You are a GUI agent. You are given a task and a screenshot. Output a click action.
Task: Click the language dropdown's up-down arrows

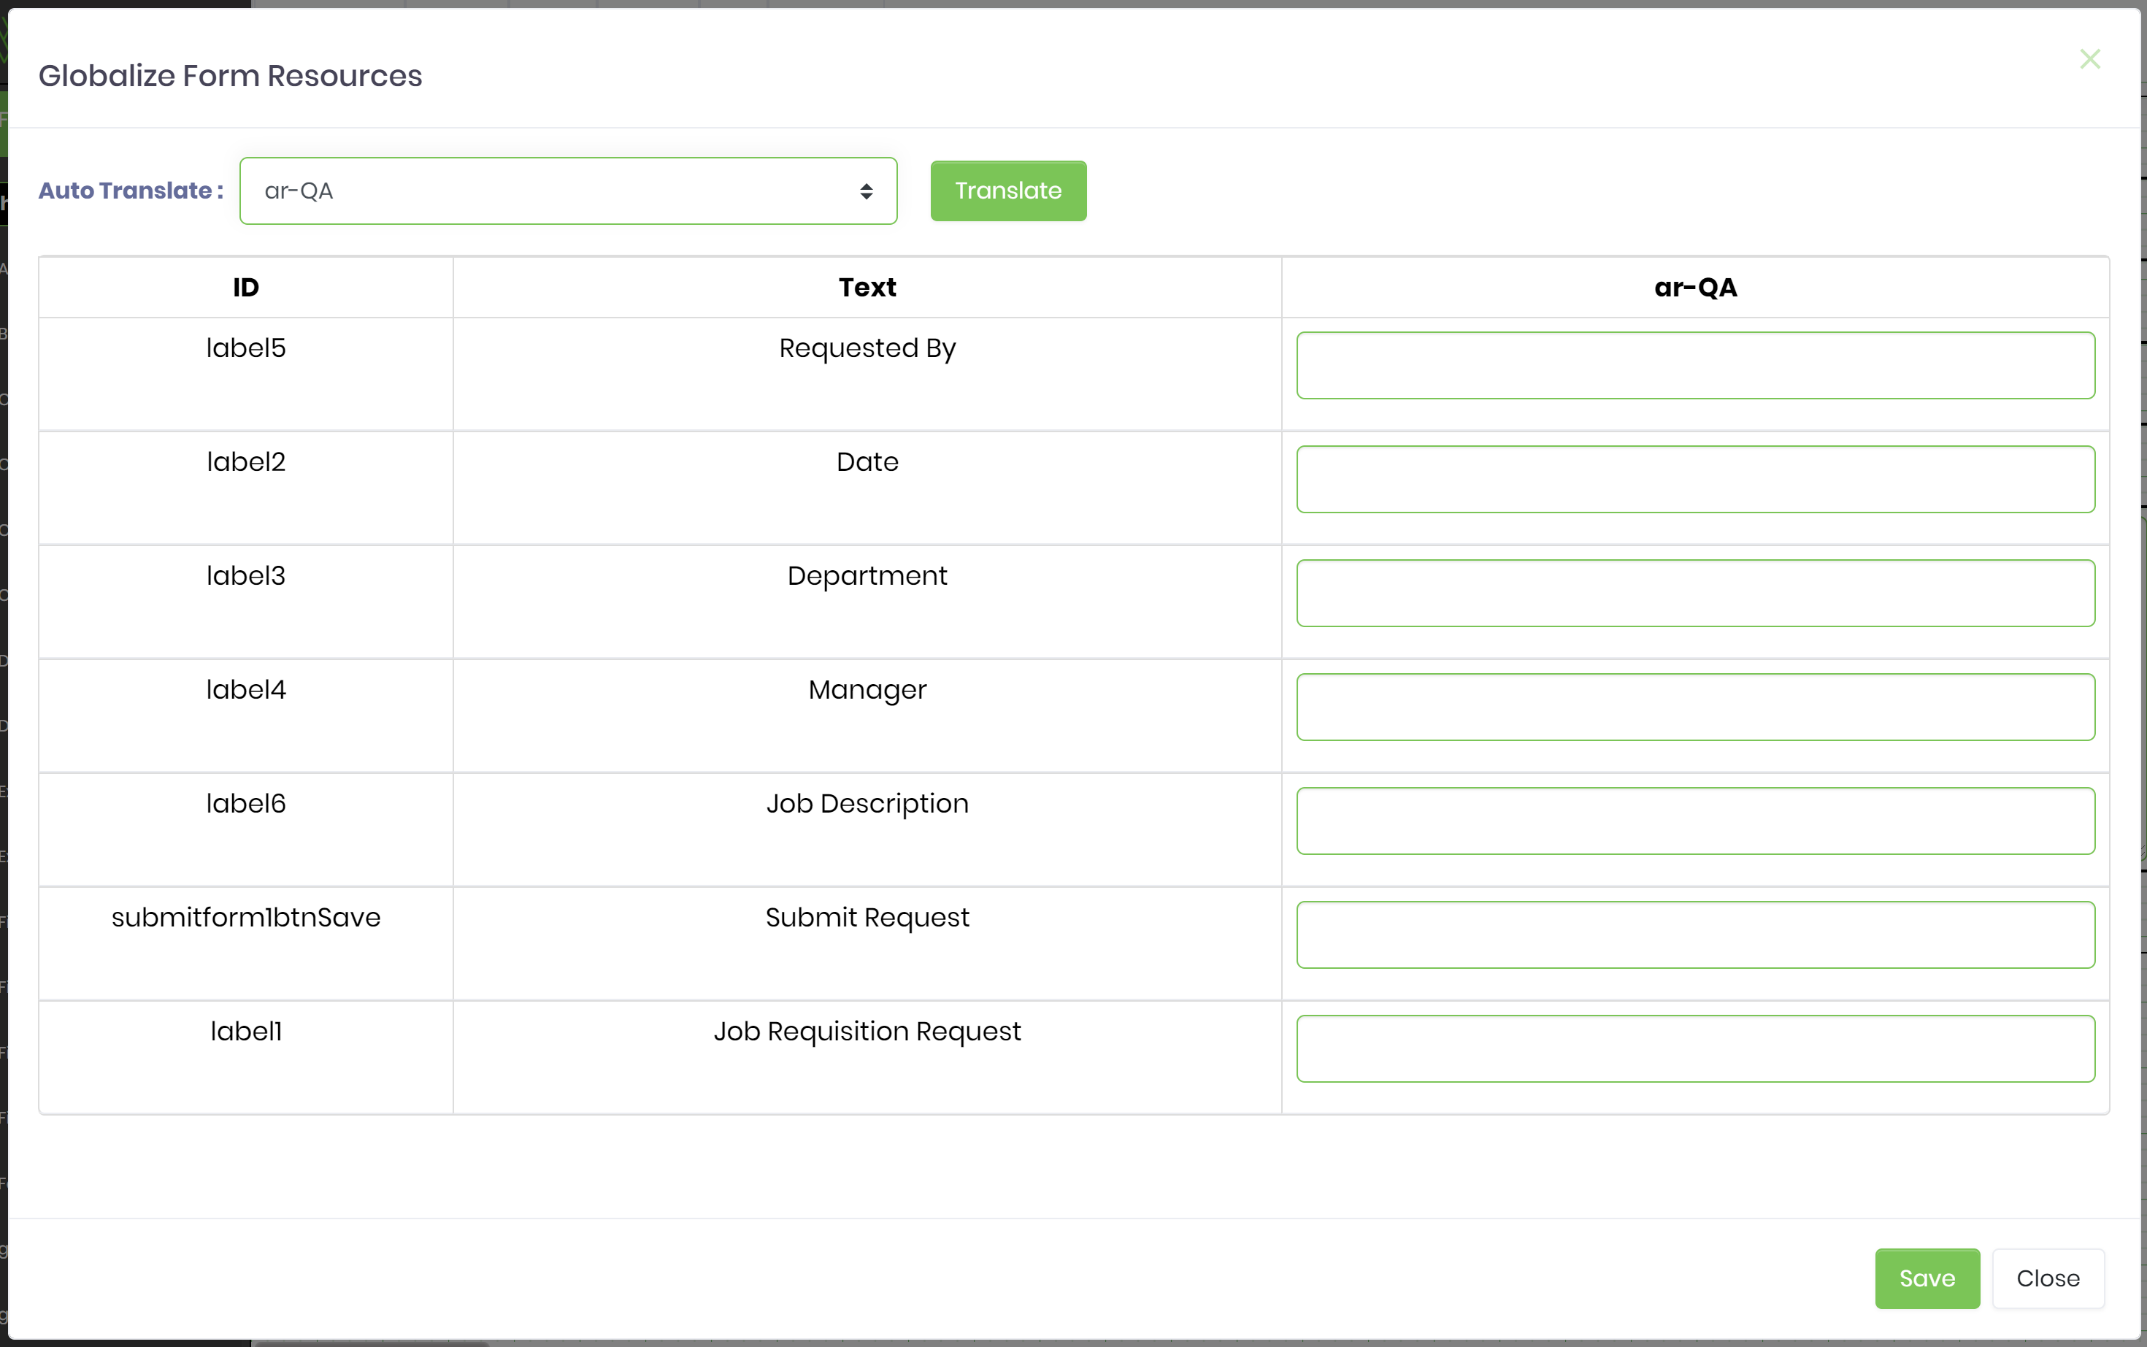tap(866, 190)
